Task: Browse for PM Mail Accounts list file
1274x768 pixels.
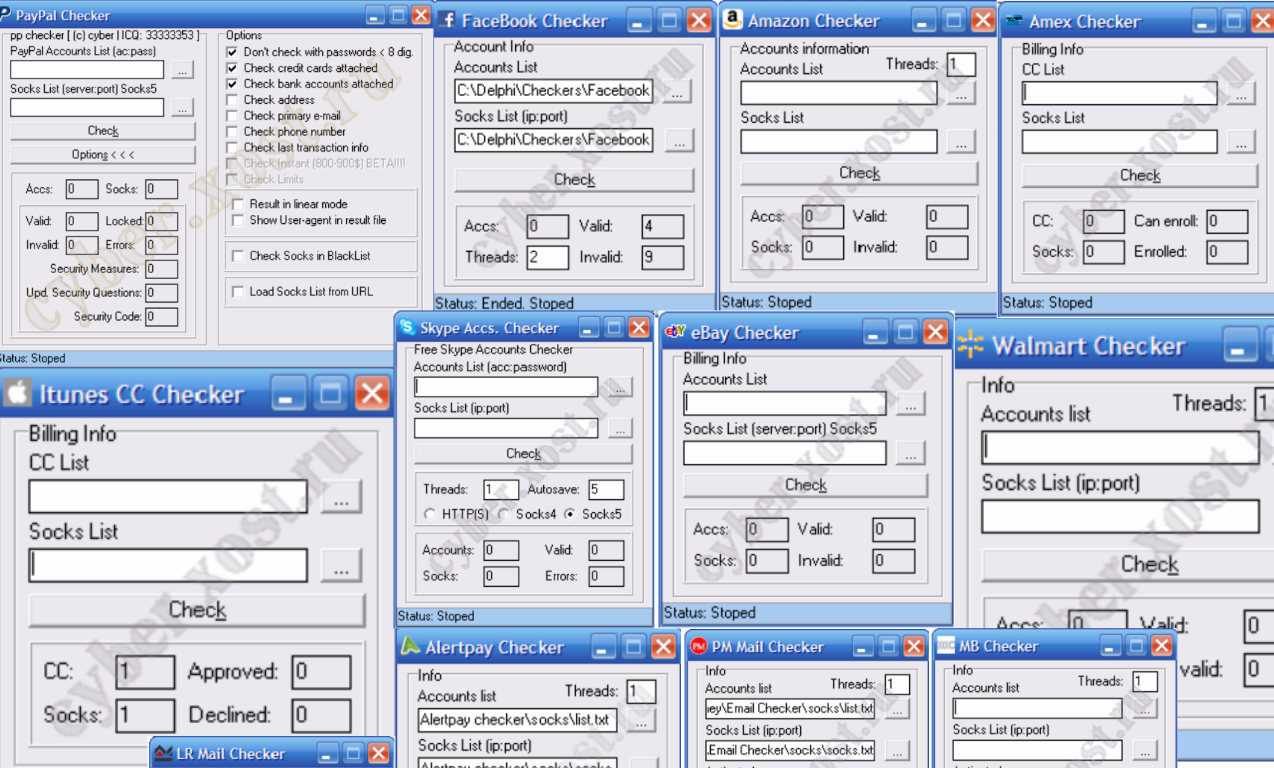Action: tap(897, 709)
